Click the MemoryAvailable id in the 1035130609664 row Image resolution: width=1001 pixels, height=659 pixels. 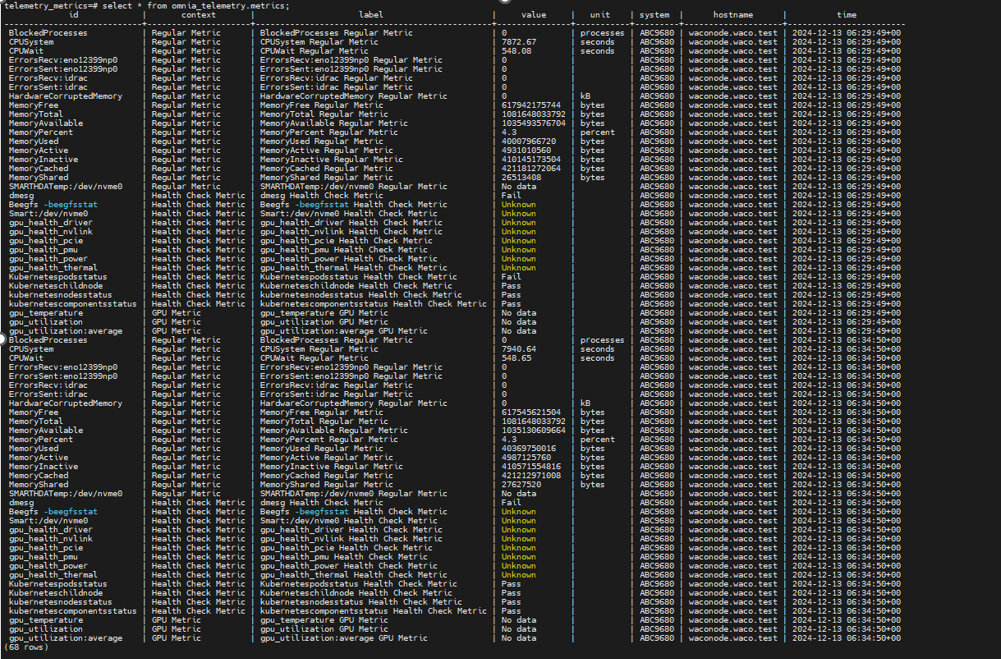pos(46,430)
